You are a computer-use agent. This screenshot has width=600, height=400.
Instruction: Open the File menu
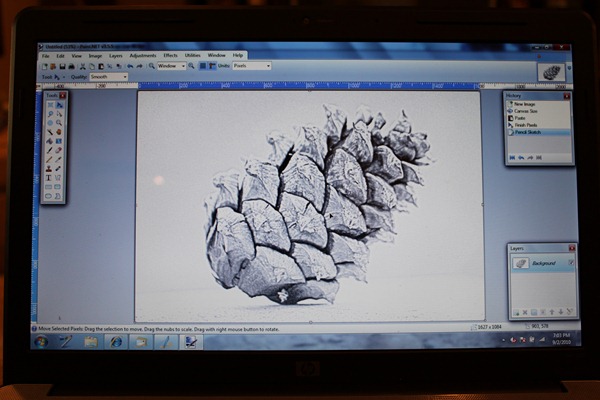tap(46, 56)
